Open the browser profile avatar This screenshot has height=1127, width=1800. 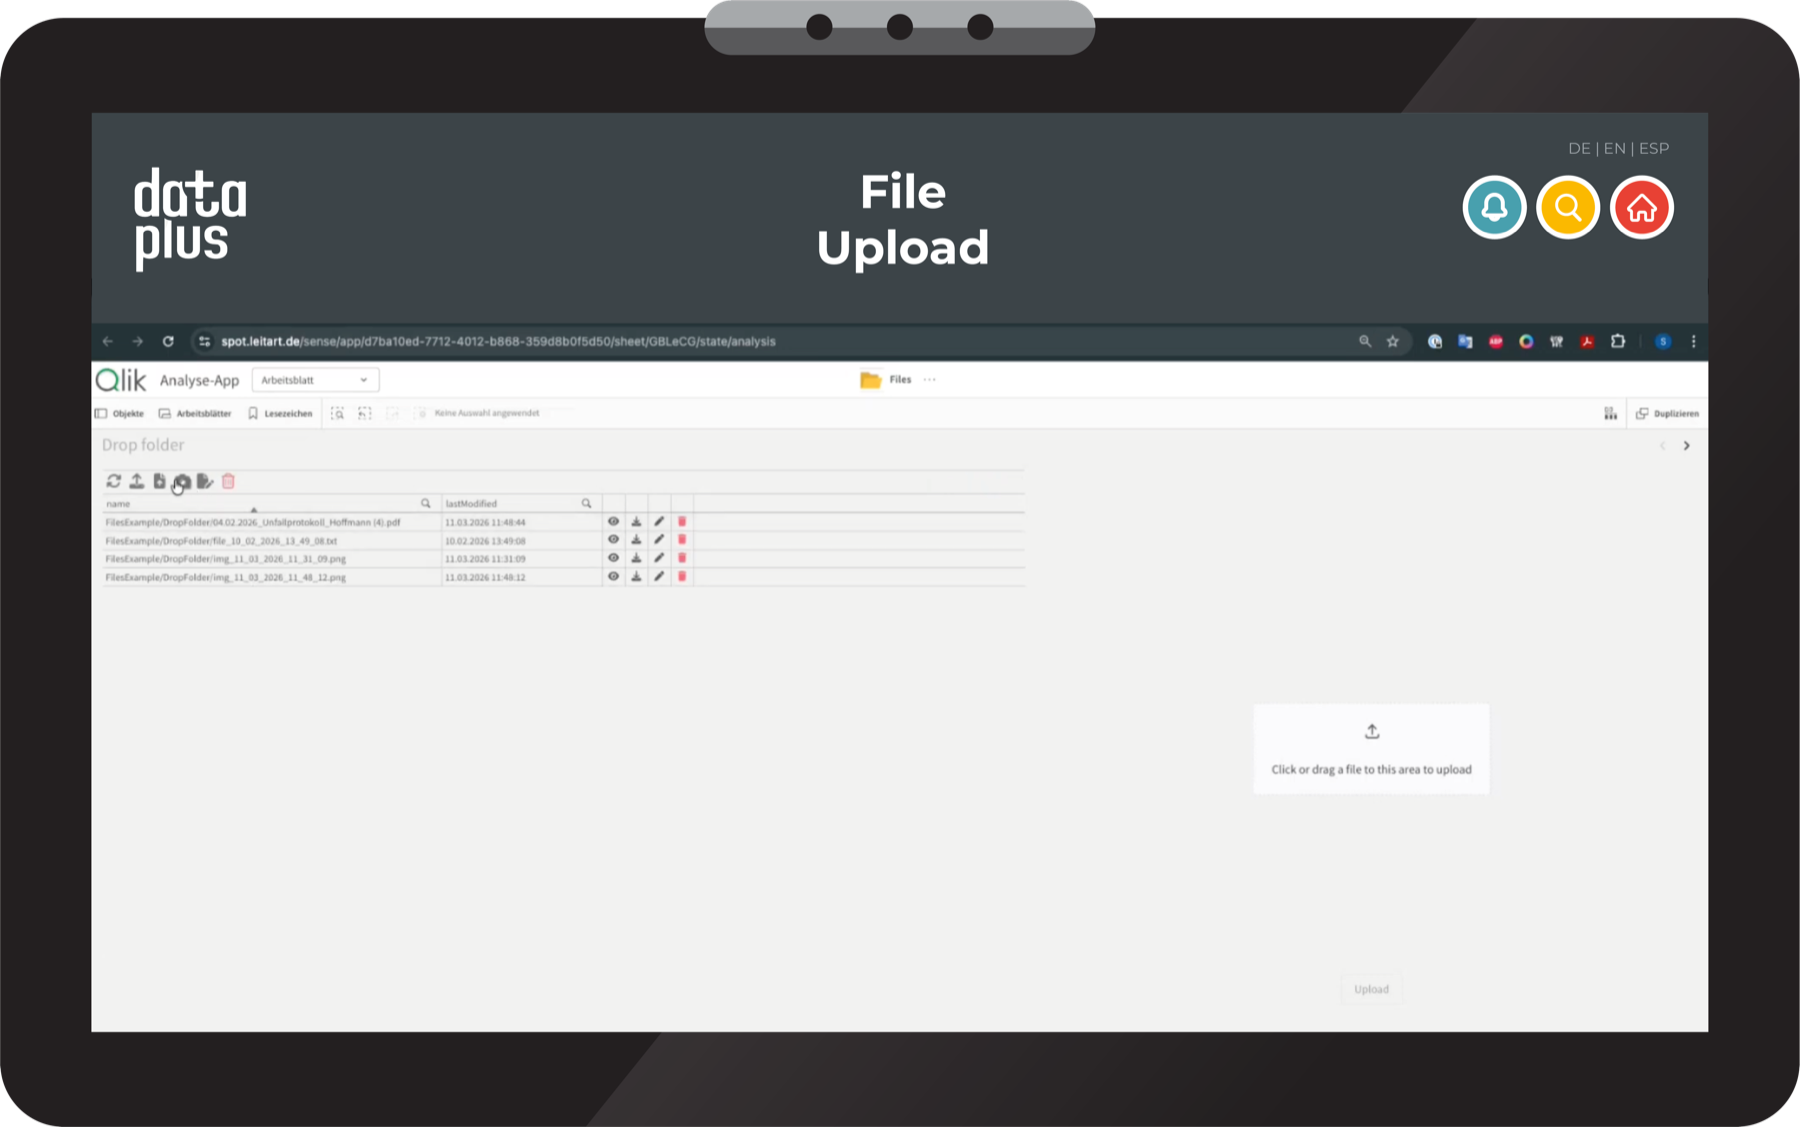click(x=1663, y=342)
